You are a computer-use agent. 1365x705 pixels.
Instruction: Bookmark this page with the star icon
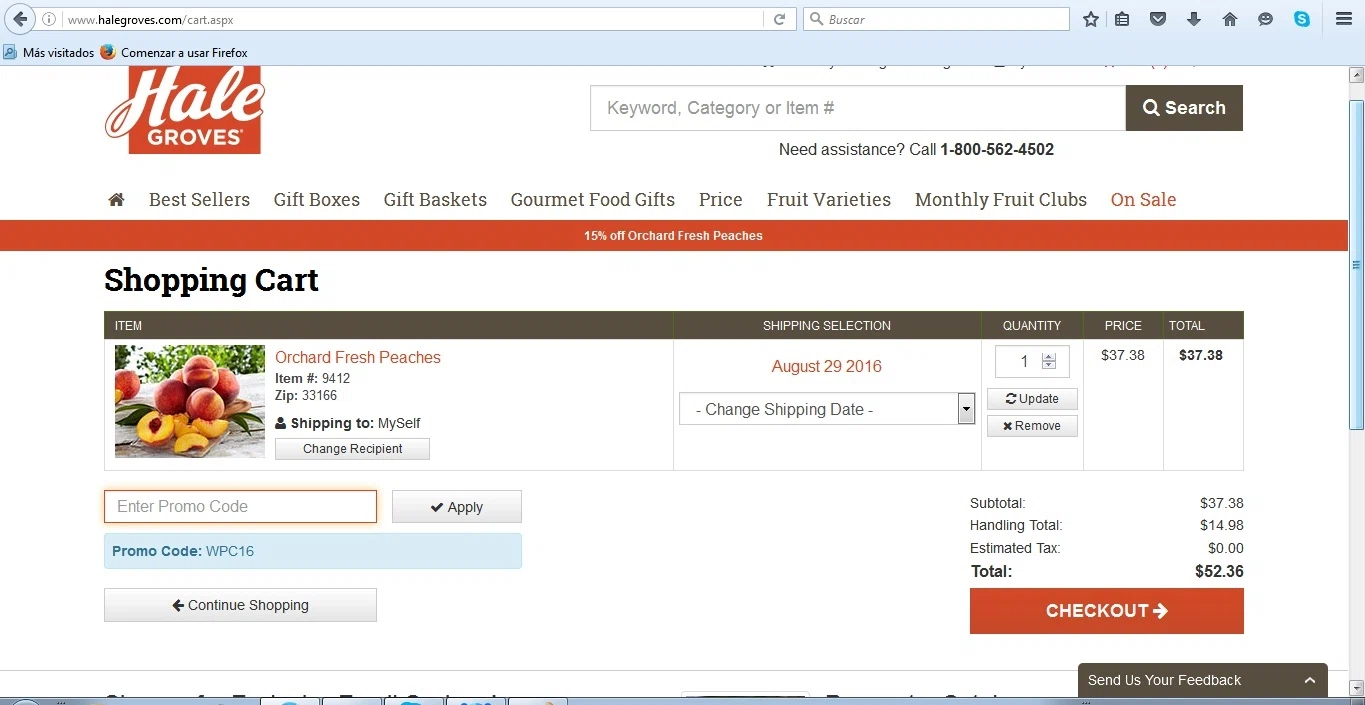[1091, 19]
